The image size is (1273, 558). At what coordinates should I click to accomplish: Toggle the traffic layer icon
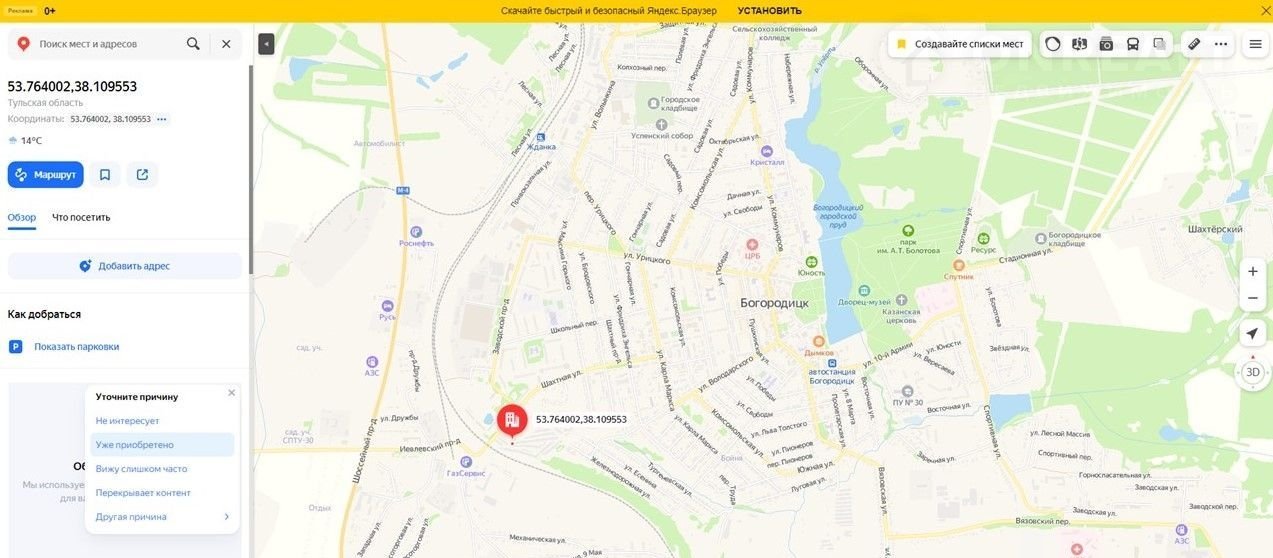(1053, 44)
